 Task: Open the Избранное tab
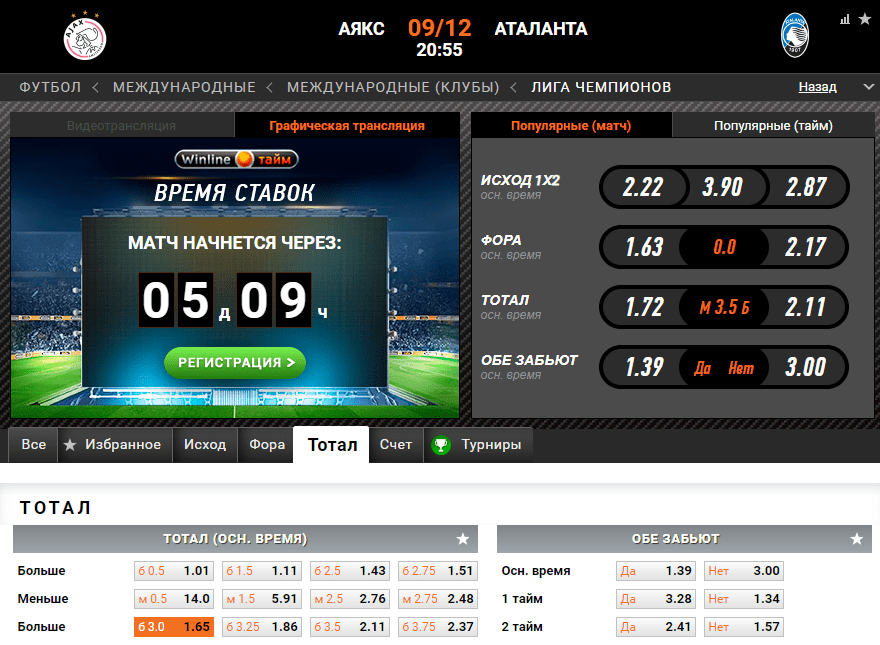(x=116, y=445)
